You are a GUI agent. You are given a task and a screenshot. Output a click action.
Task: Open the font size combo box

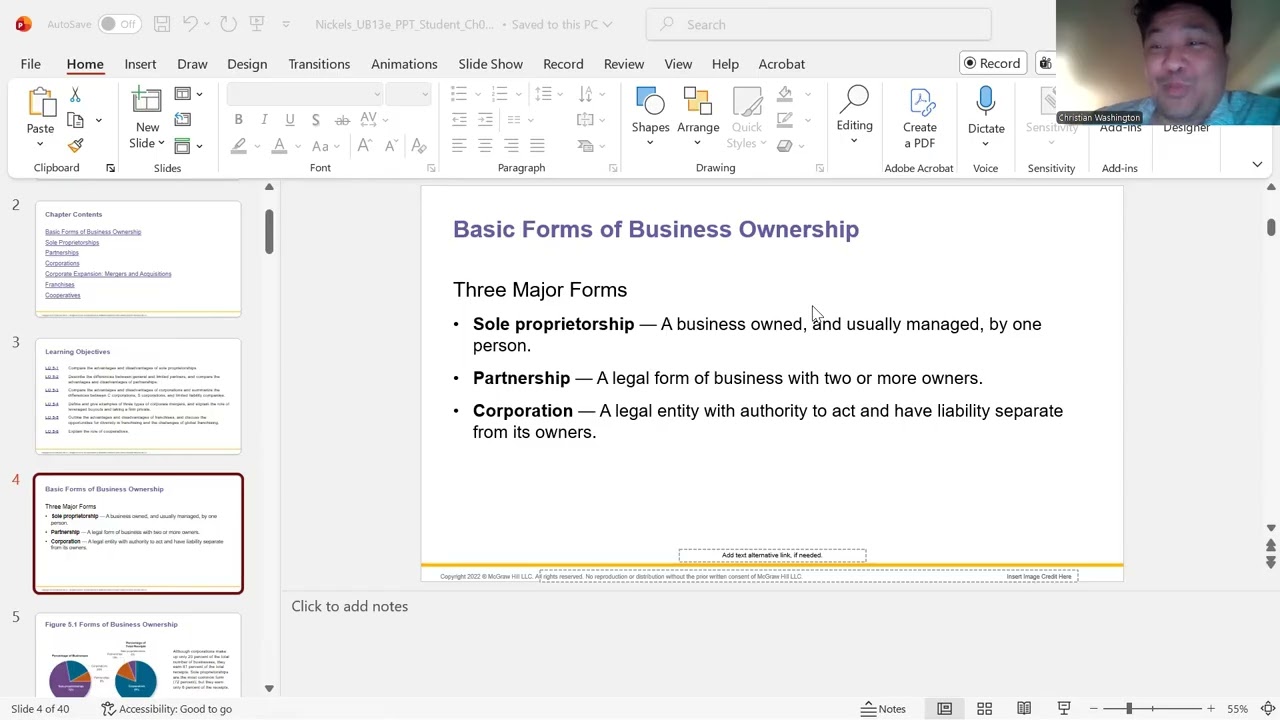pyautogui.click(x=408, y=94)
